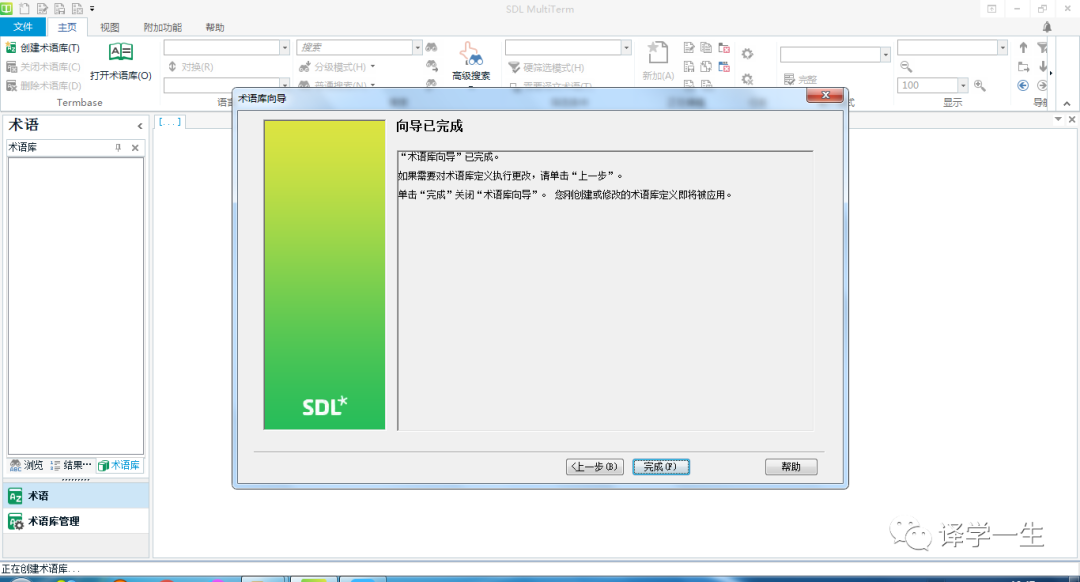1080x582 pixels.
Task: Click the [...] document tab
Action: [x=170, y=122]
